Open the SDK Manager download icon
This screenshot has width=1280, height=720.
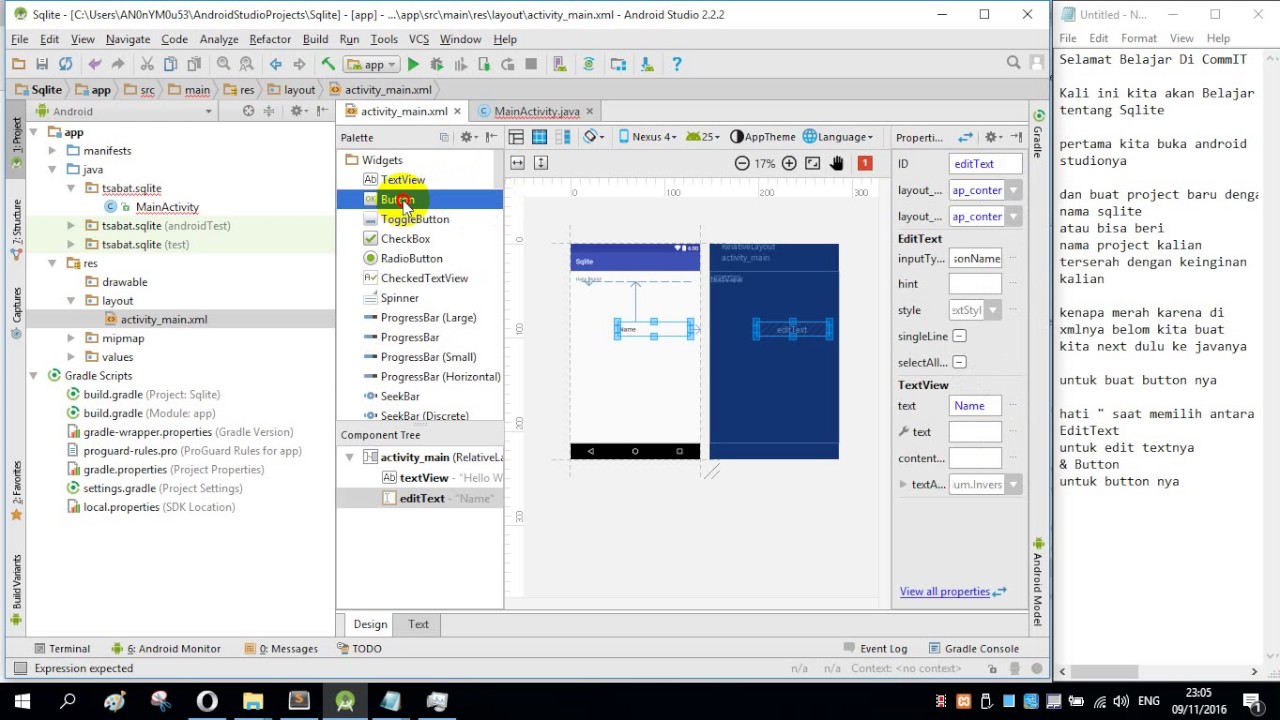tap(647, 64)
